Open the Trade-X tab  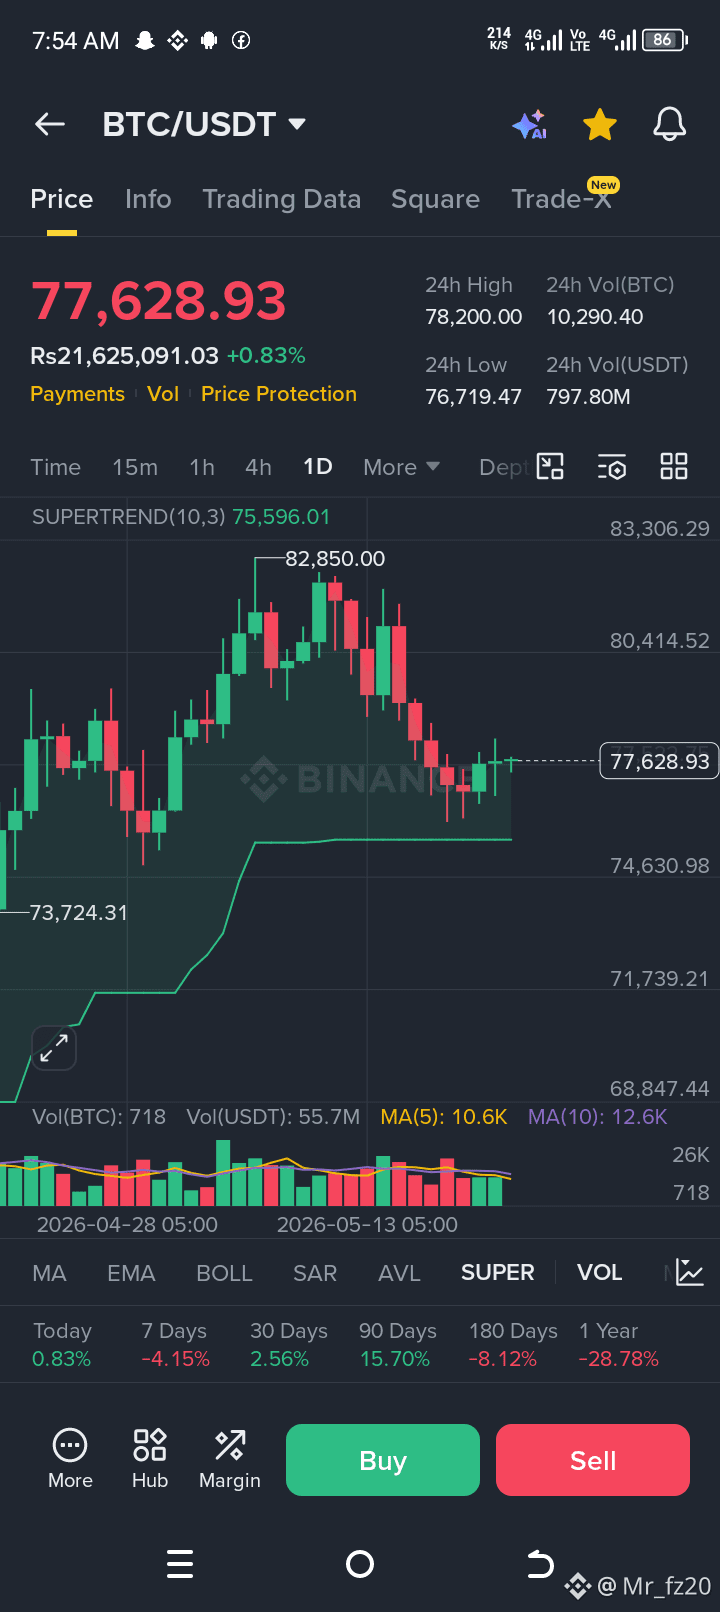tap(561, 199)
